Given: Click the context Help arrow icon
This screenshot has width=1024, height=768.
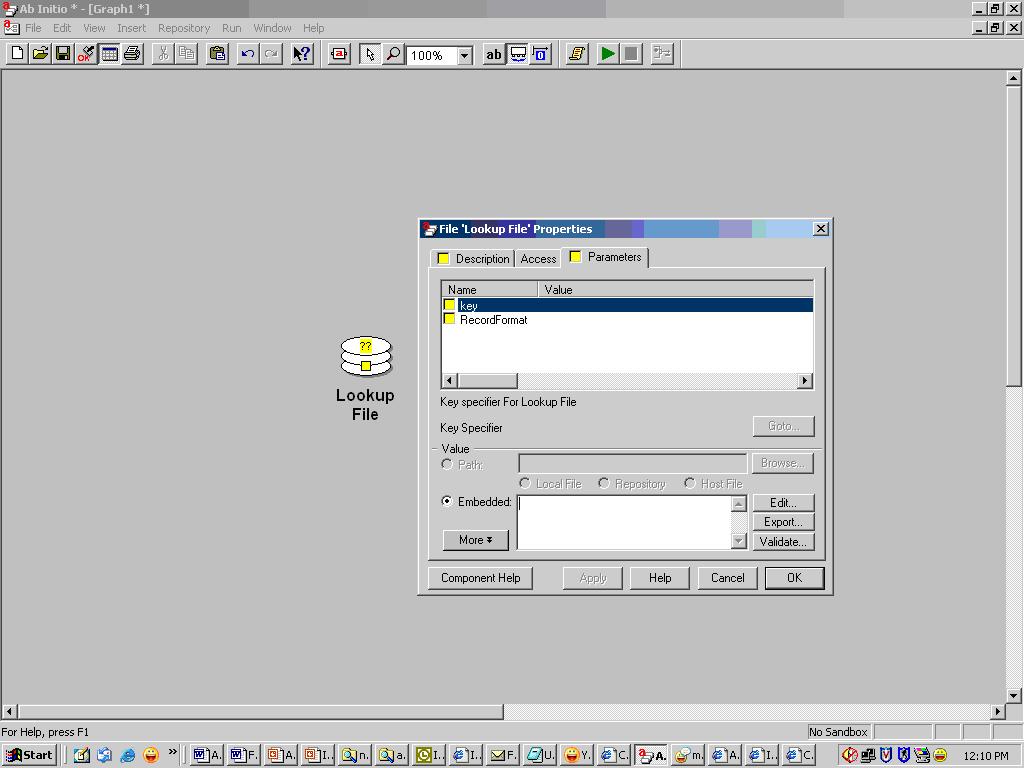Looking at the screenshot, I should (301, 54).
